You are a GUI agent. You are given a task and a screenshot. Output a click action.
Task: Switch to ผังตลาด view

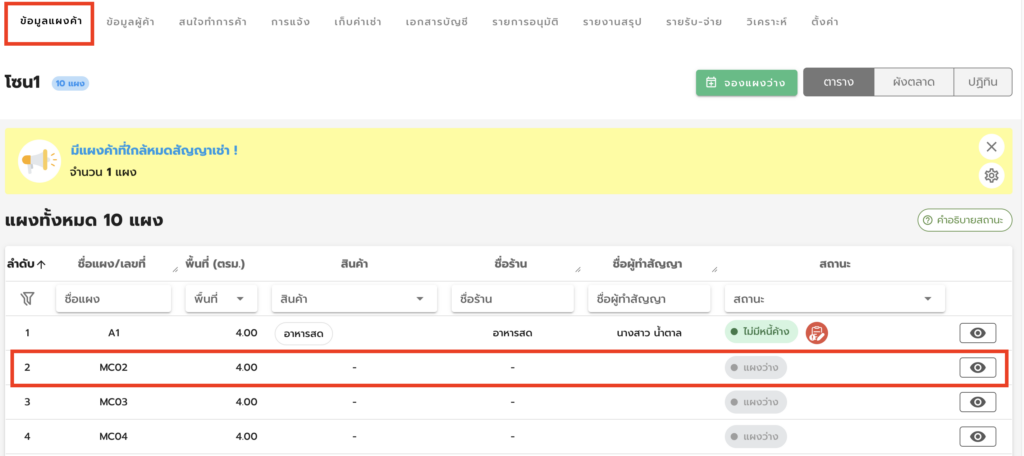(x=914, y=82)
